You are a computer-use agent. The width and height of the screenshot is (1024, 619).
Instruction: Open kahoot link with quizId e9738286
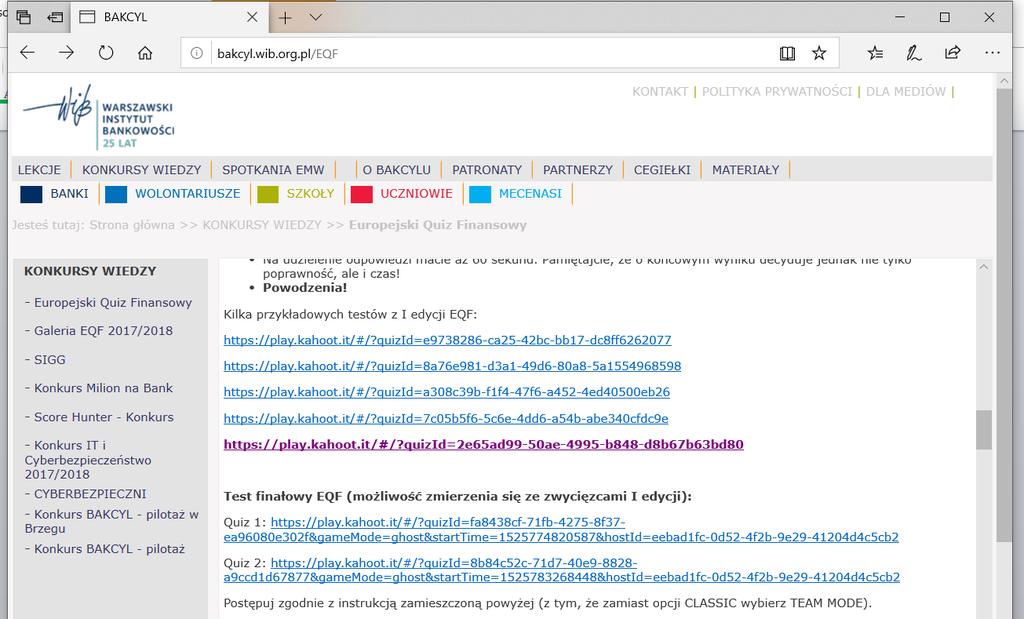point(447,340)
